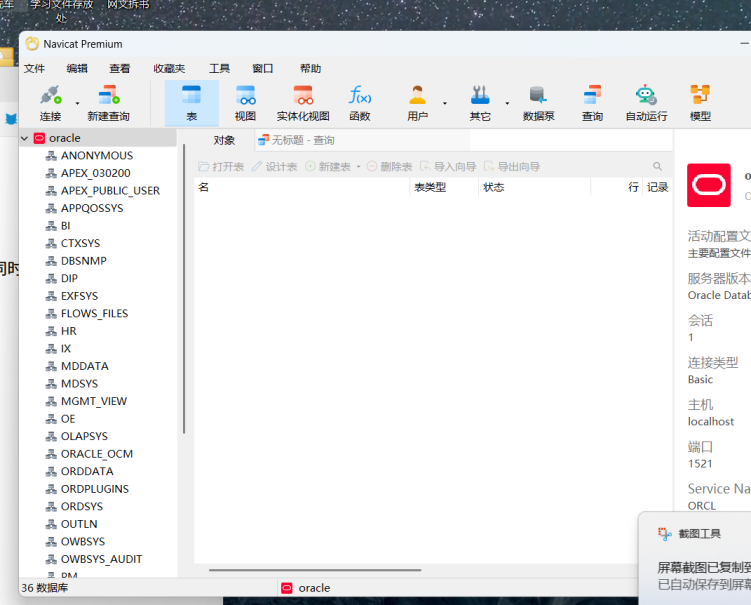
Task: Select the ORDSYS schema
Action: 82,507
